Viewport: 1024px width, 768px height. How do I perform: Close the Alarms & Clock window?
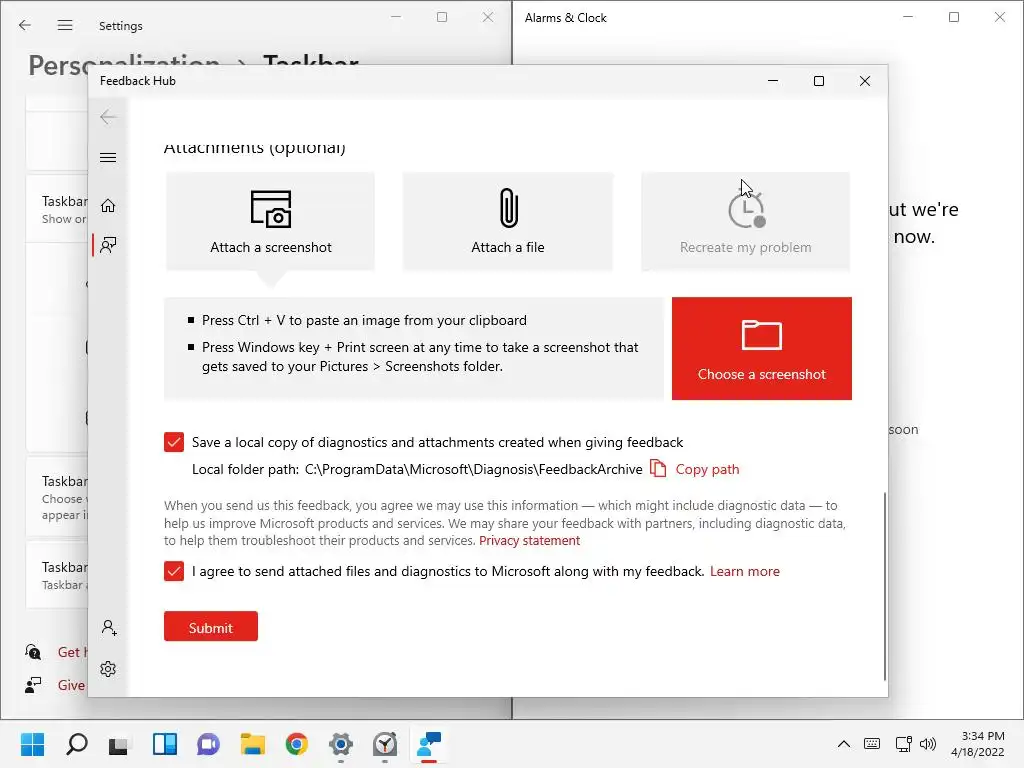point(999,18)
